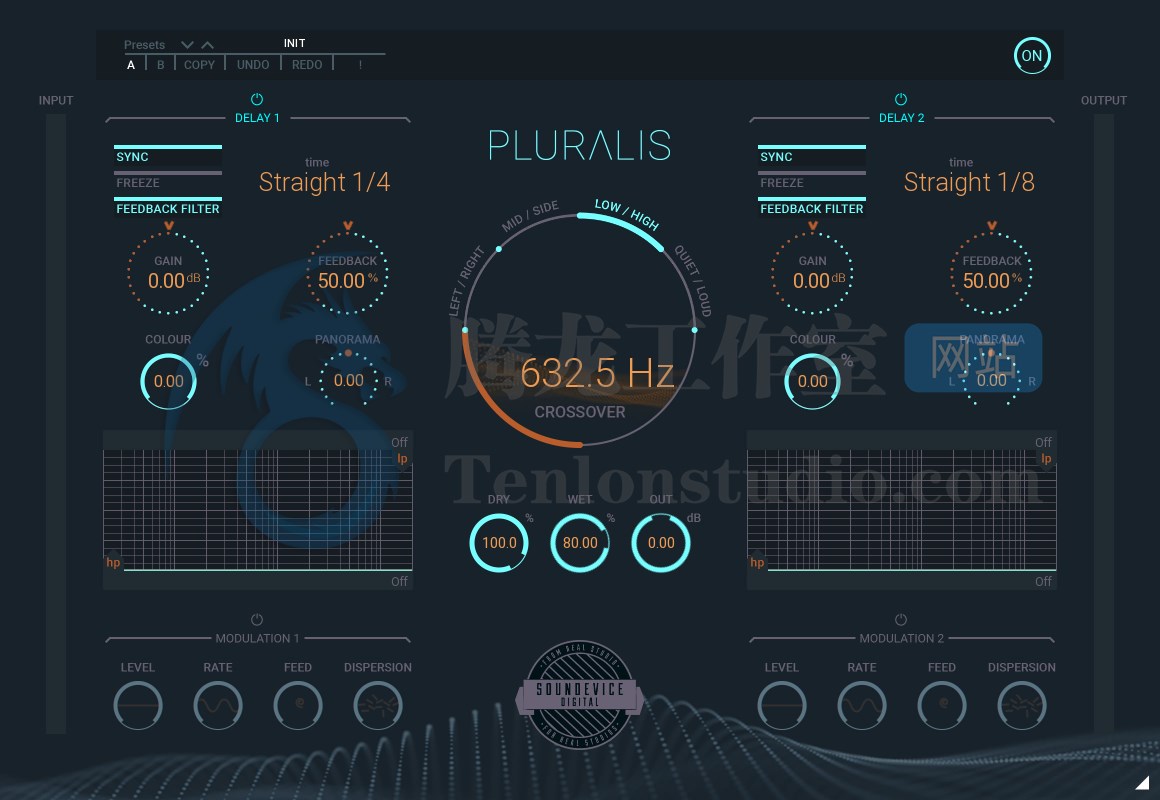Click the hp handle in Delay 1 filter
1160x800 pixels.
[112, 561]
